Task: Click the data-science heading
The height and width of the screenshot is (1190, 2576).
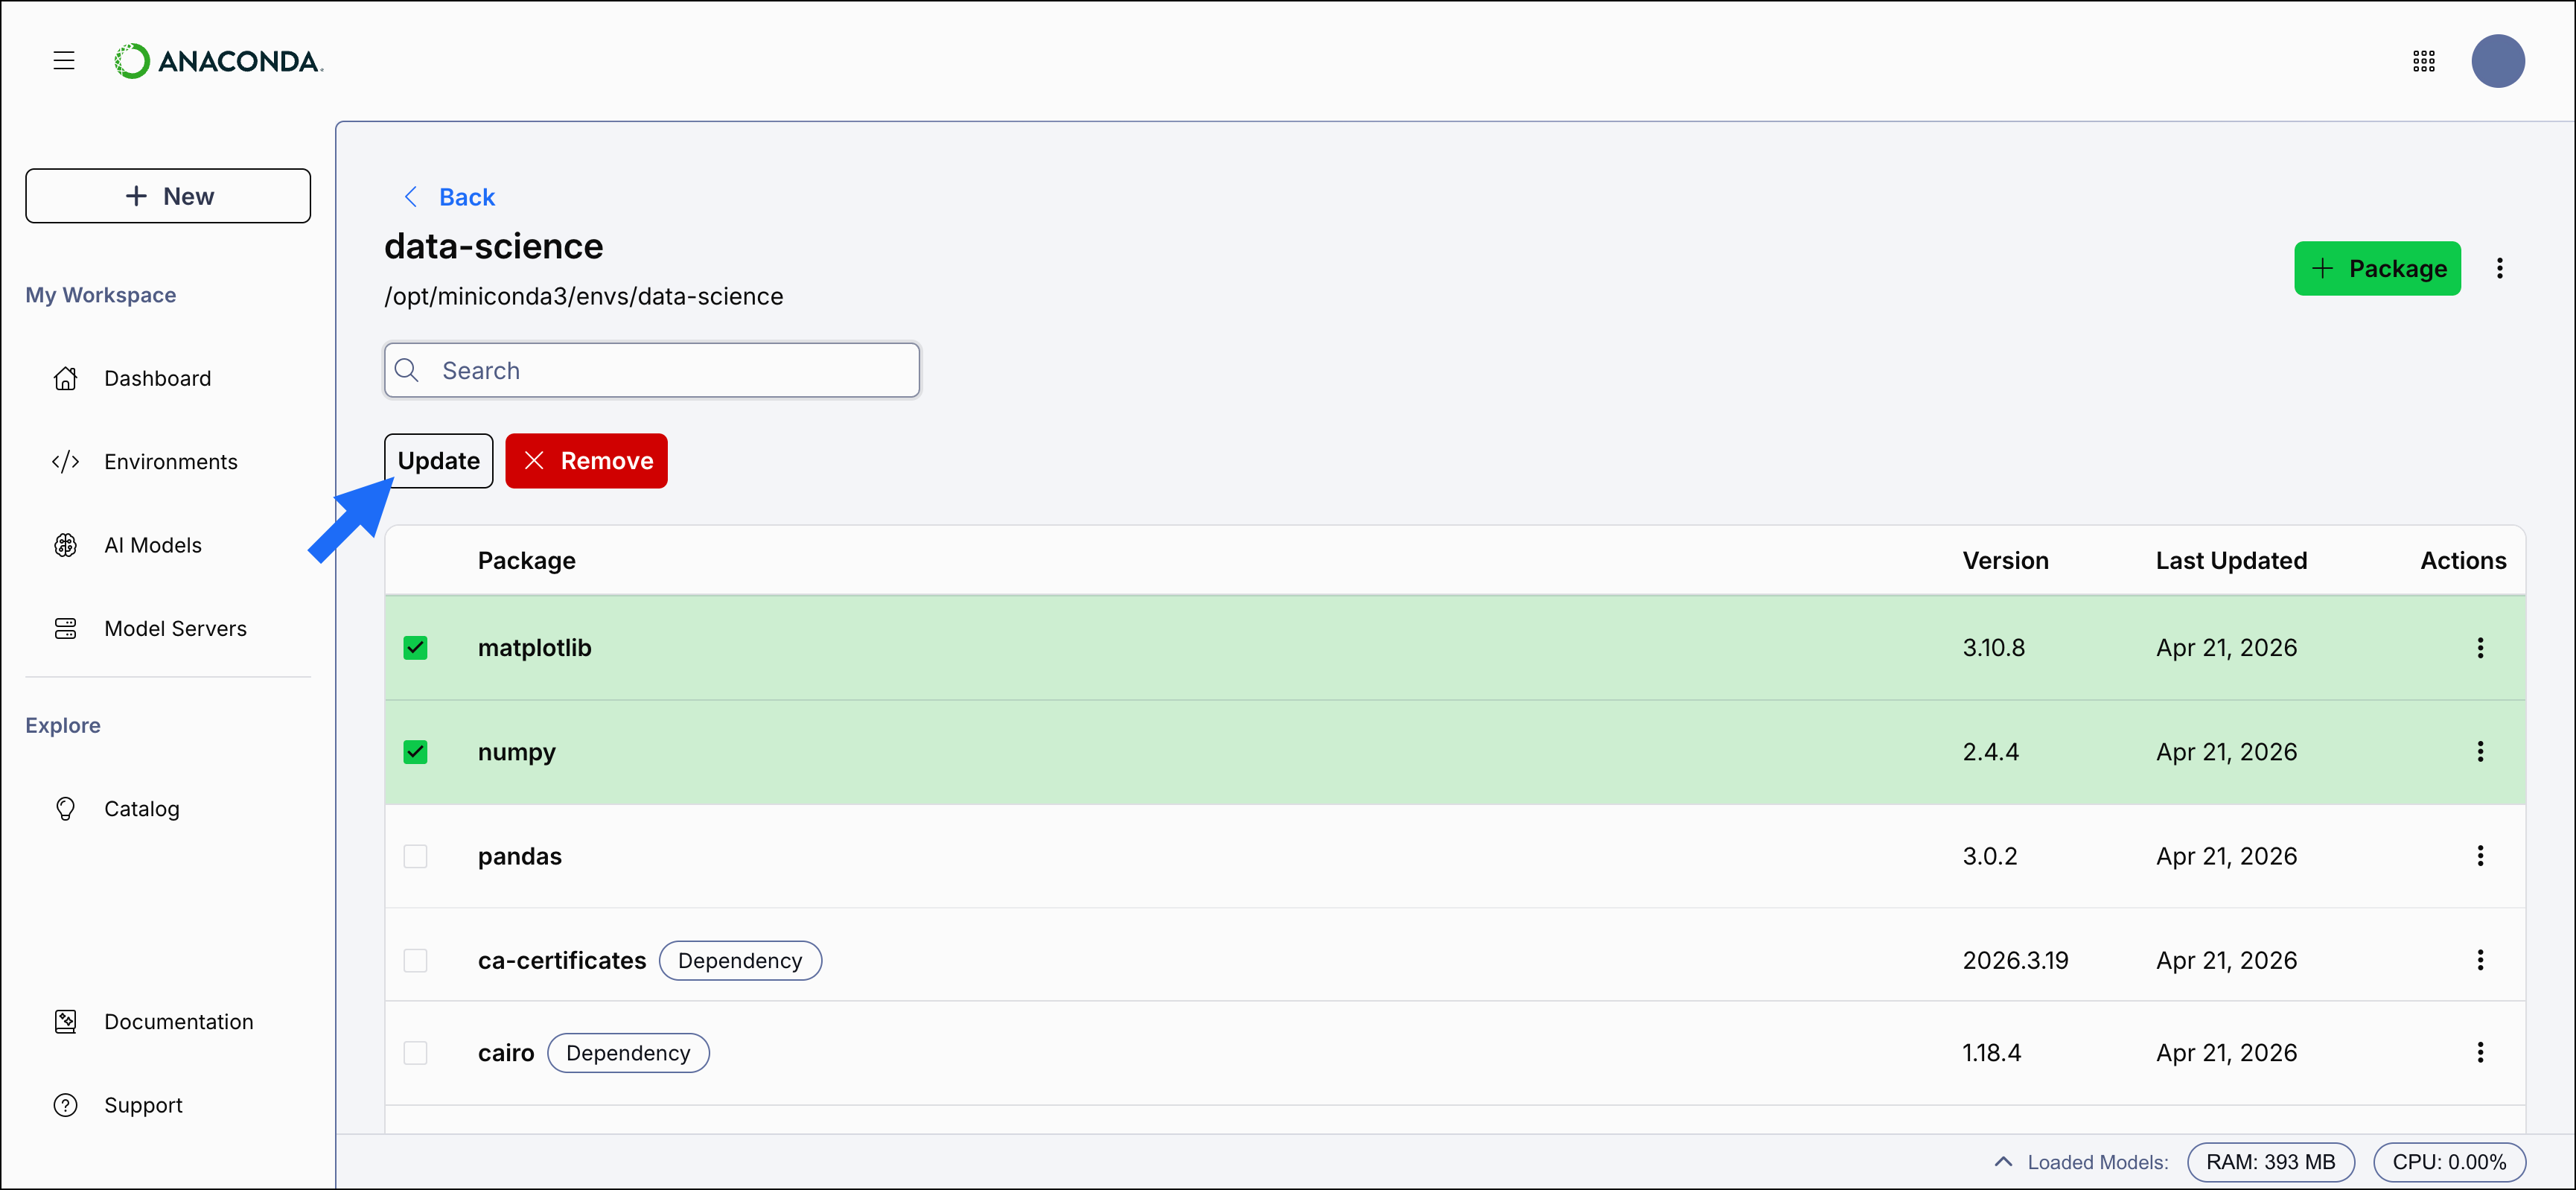Action: point(493,246)
